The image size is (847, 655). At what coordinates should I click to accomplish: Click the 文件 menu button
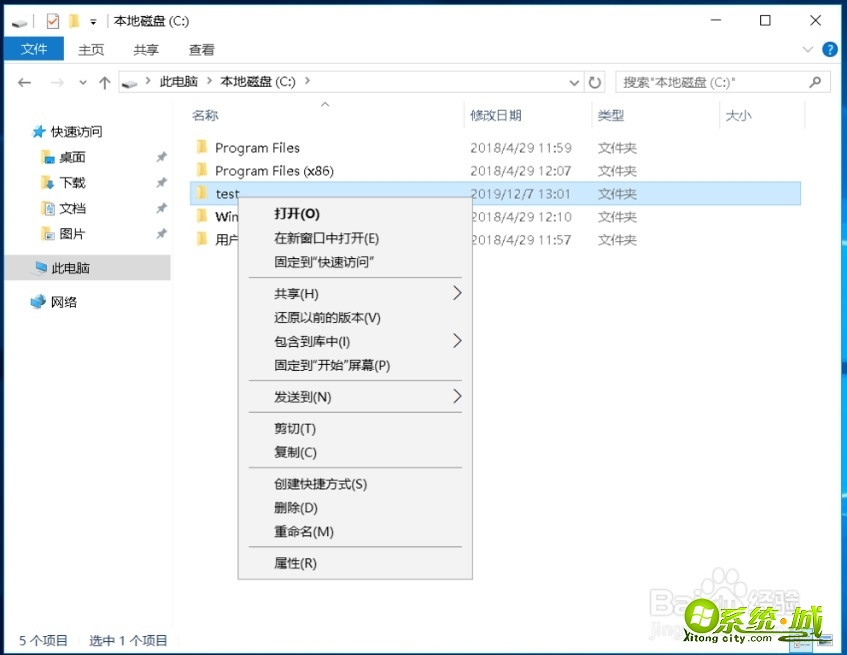coord(33,49)
